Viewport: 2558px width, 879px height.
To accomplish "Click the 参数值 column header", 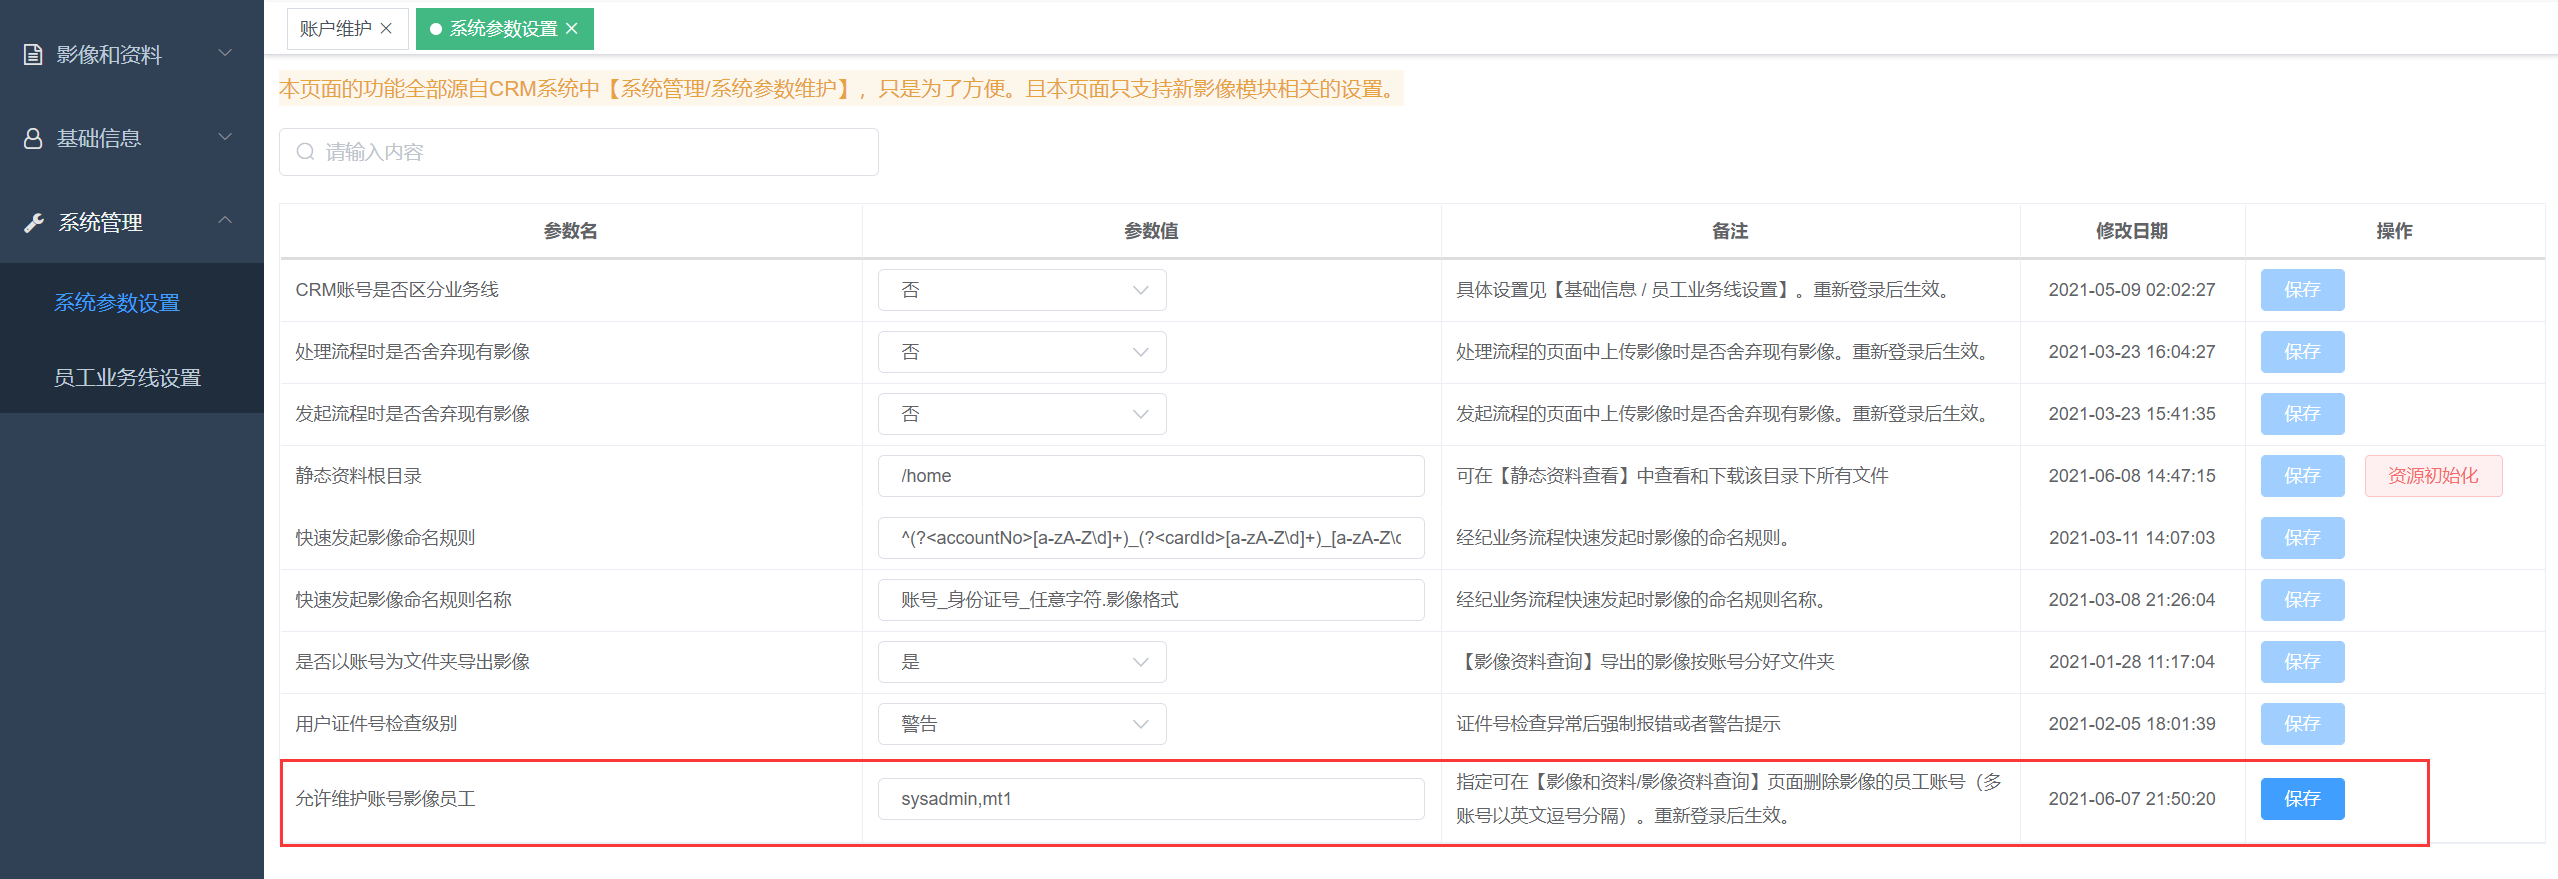I will coord(1151,231).
